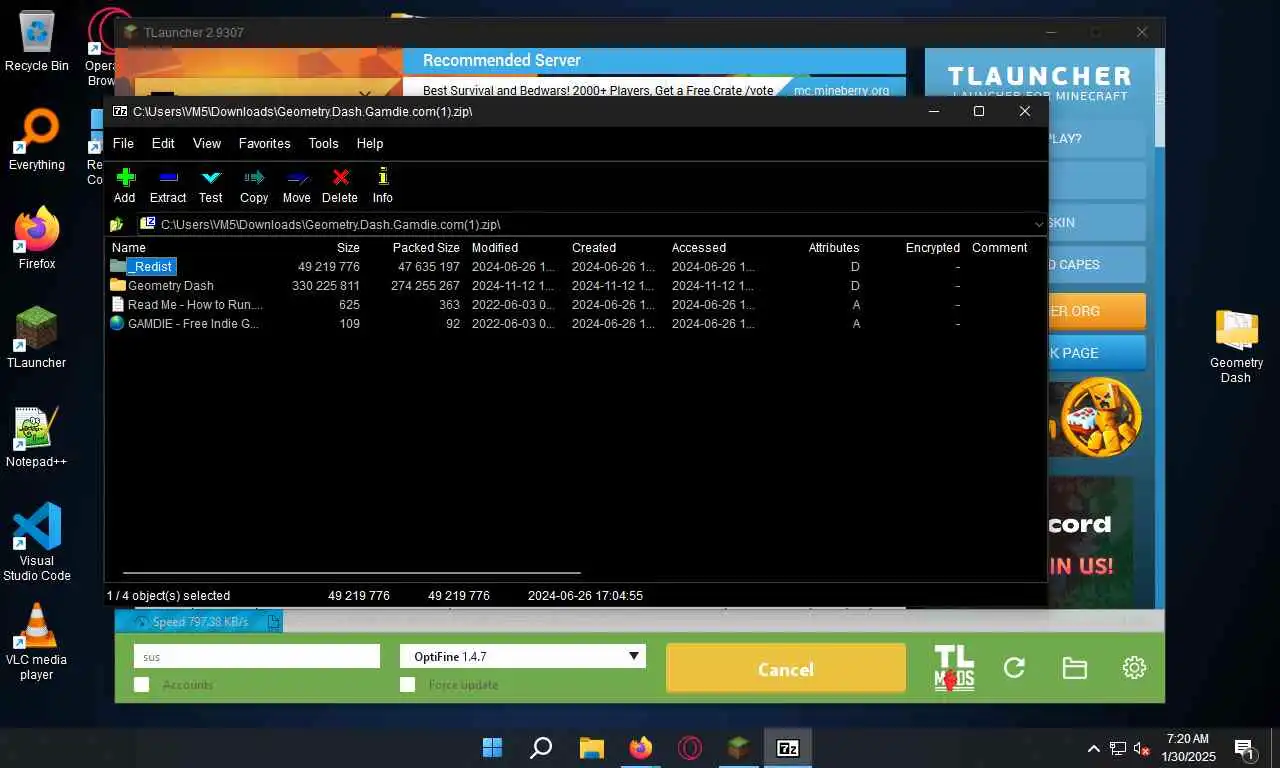Toggle the Force update checkbox

point(407,685)
